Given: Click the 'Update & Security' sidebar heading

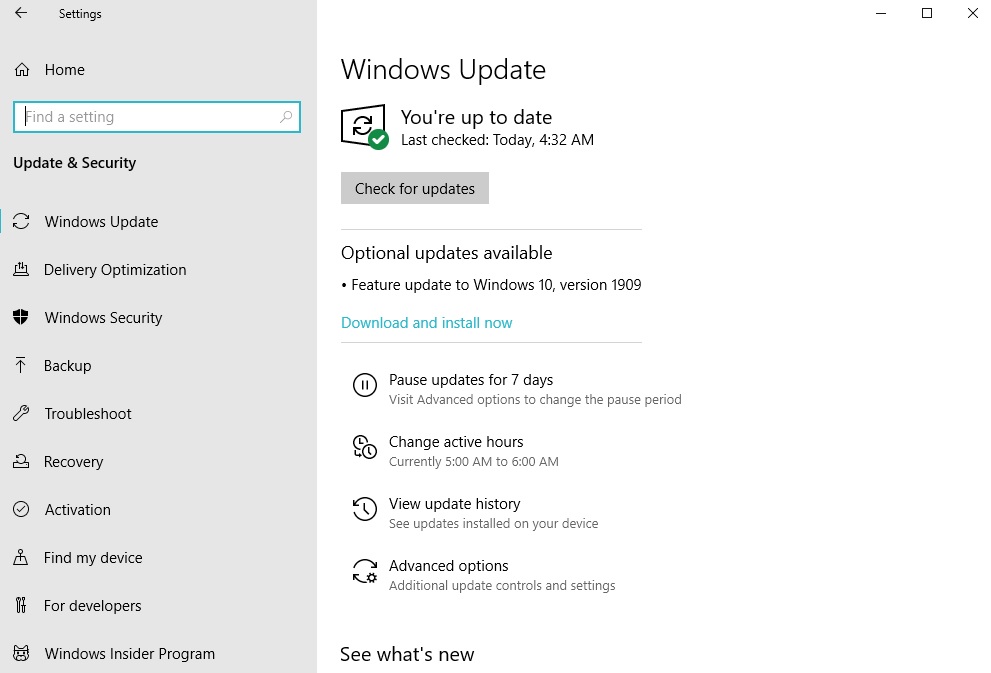Looking at the screenshot, I should 75,162.
